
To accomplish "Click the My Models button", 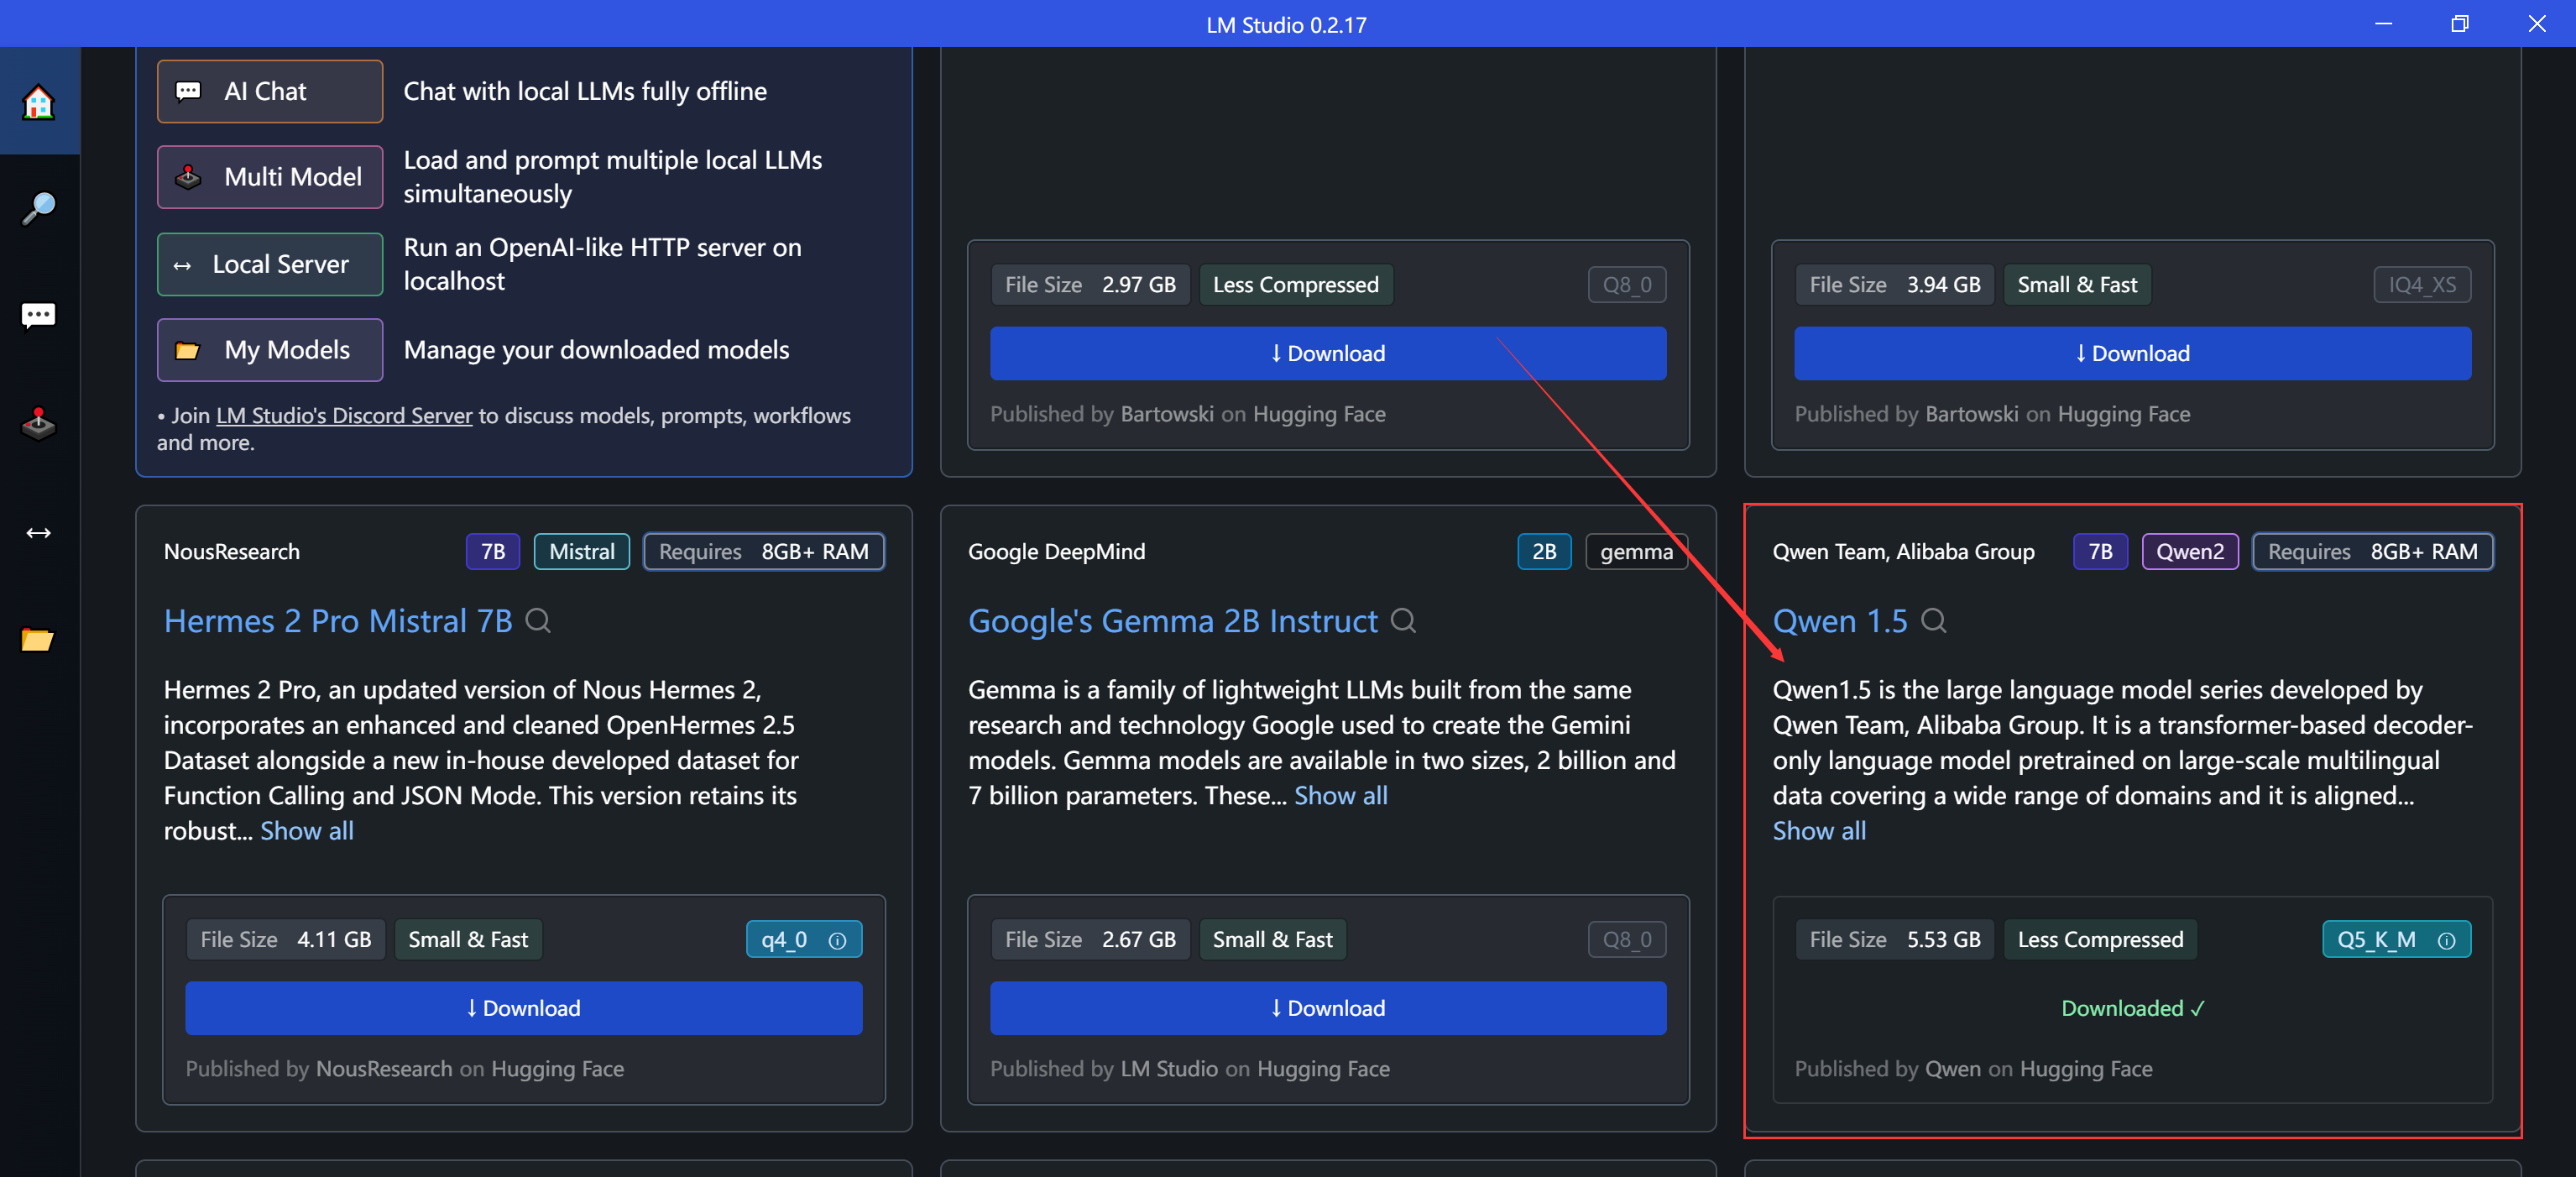I will click(269, 350).
